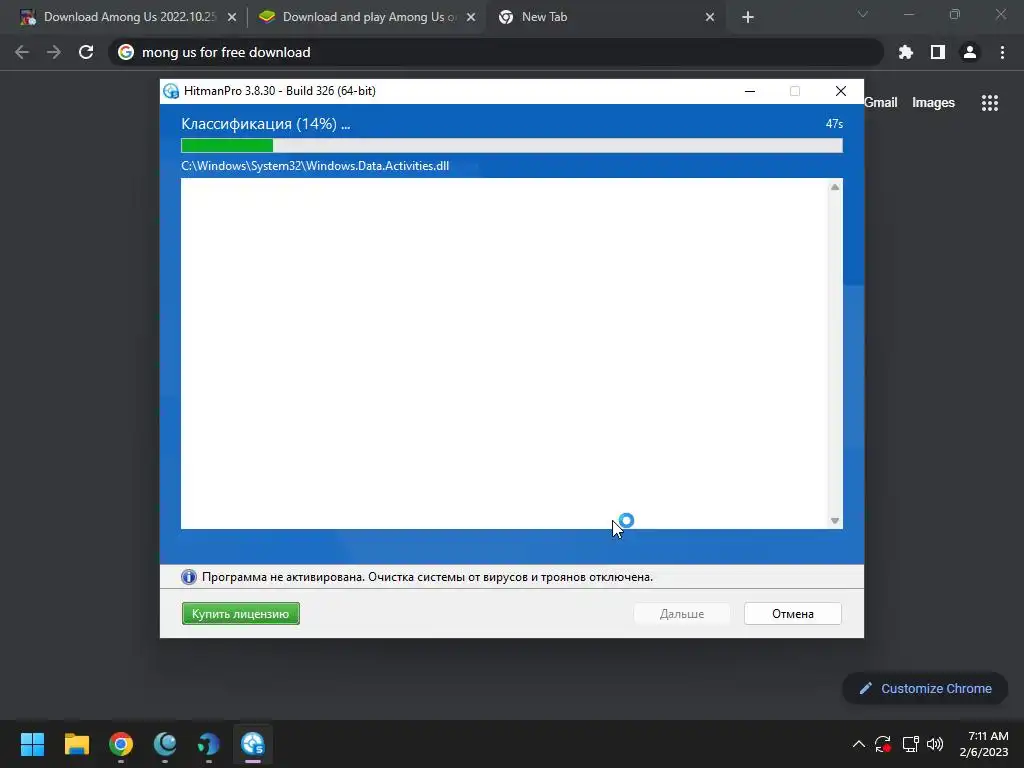Minimize the HitmanPro window

pos(750,91)
